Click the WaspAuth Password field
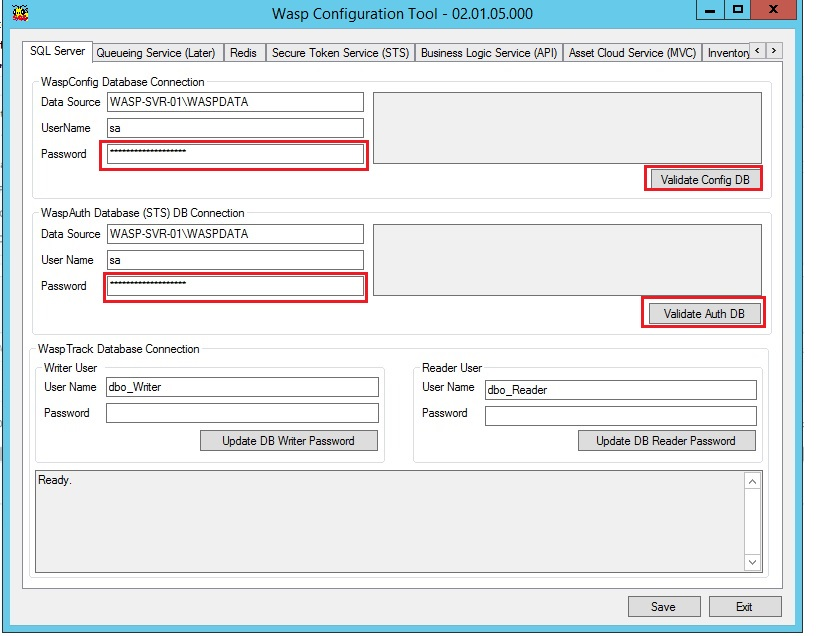836x636 pixels. (234, 286)
